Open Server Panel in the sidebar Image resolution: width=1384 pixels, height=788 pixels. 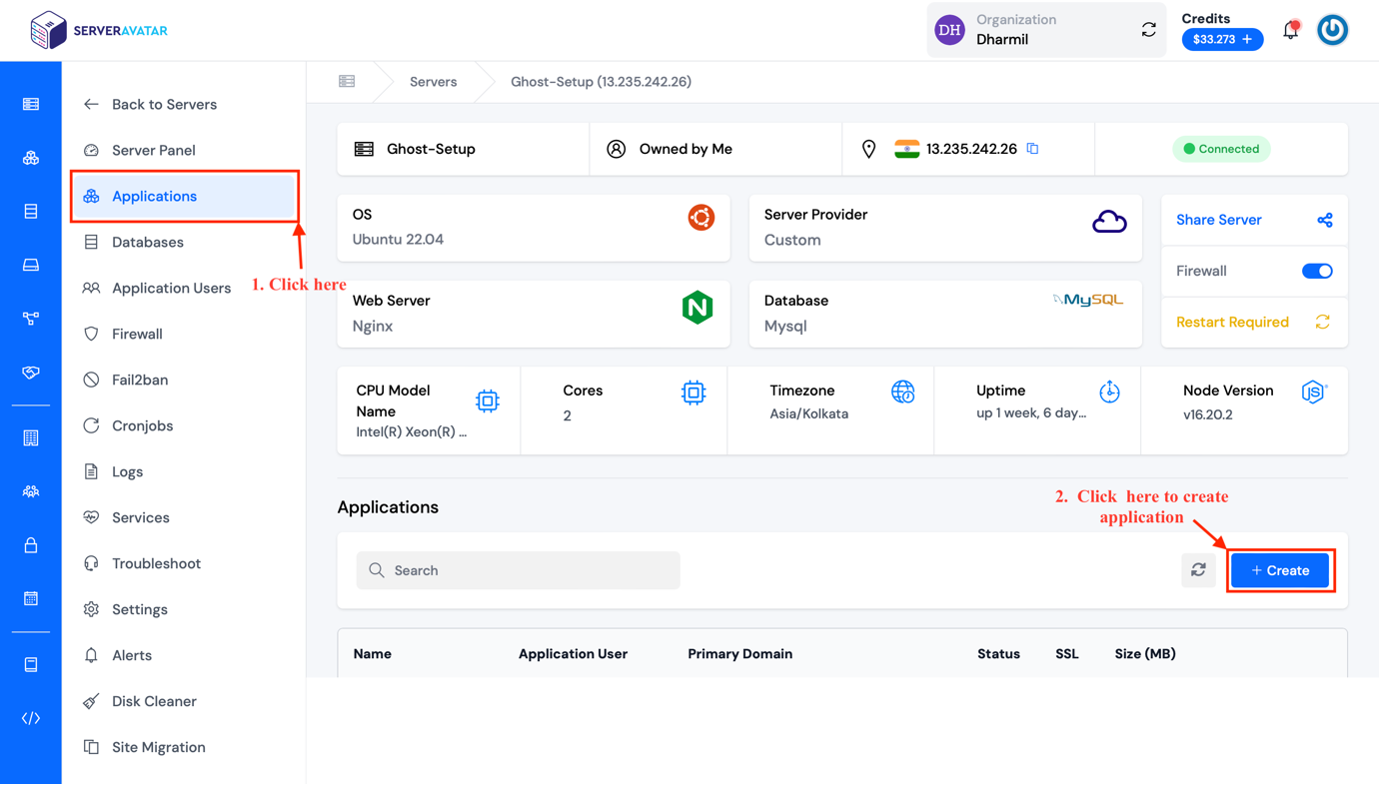point(140,150)
